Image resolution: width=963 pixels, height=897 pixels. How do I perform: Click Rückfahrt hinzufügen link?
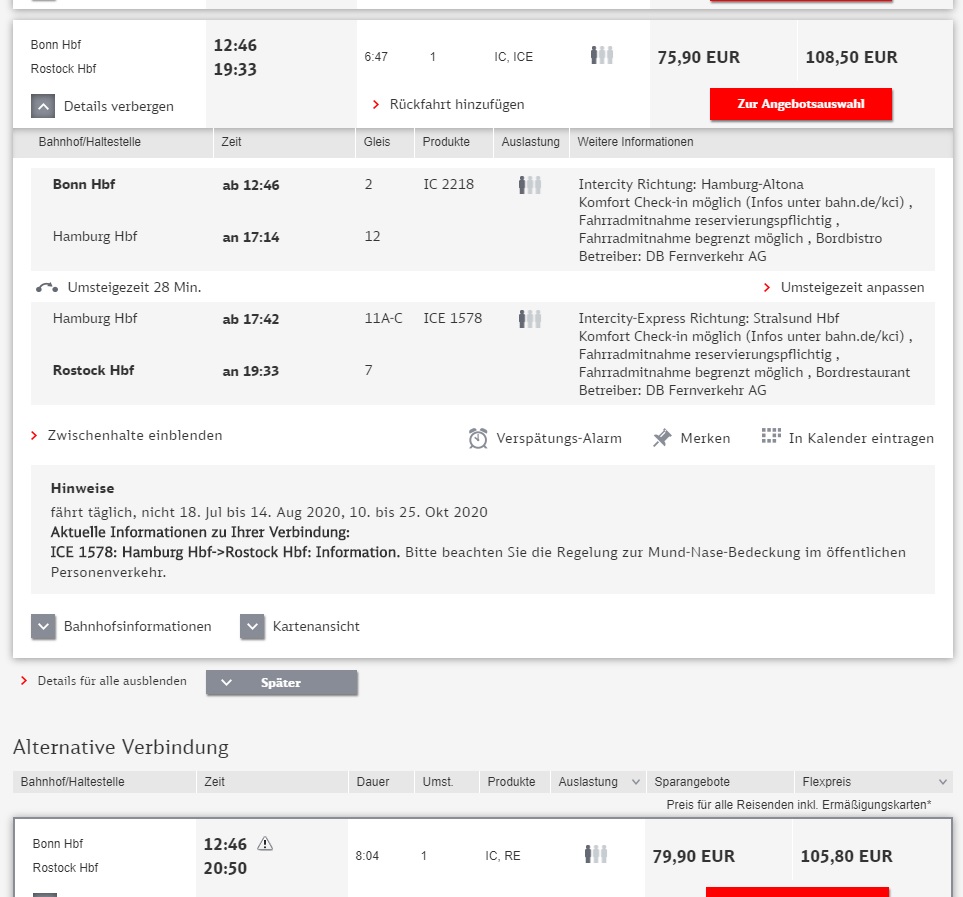click(456, 105)
